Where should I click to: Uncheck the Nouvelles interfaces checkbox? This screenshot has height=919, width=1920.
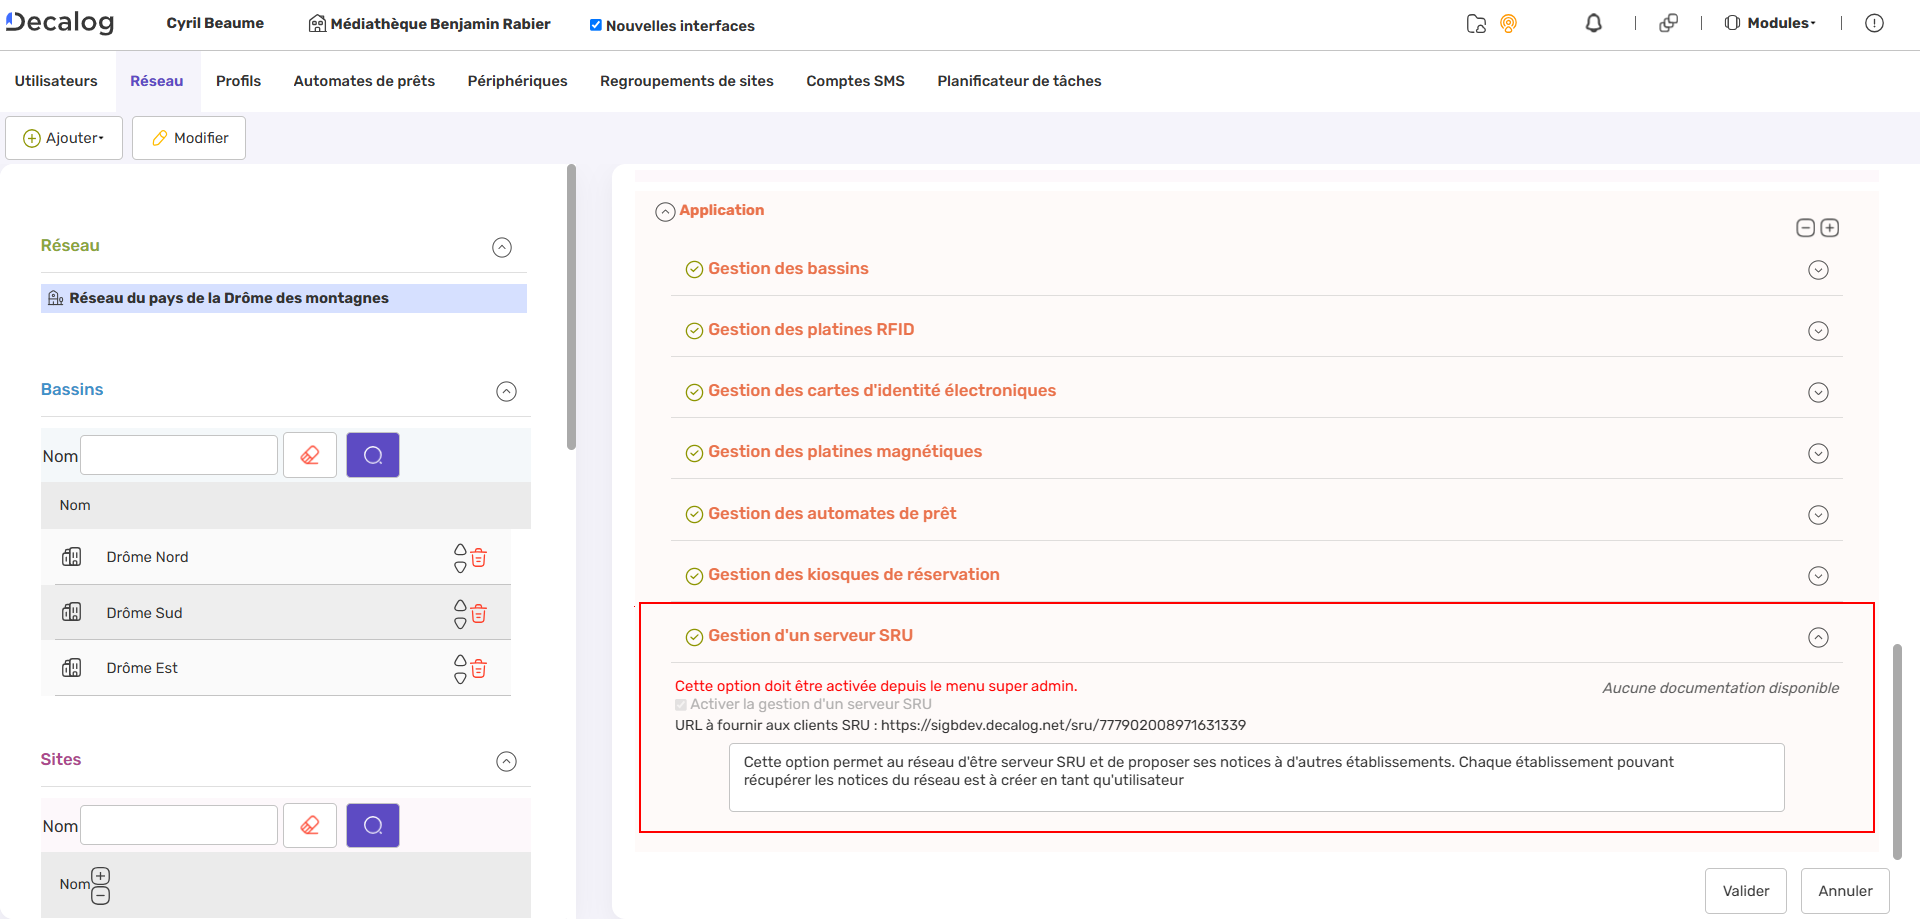[596, 25]
